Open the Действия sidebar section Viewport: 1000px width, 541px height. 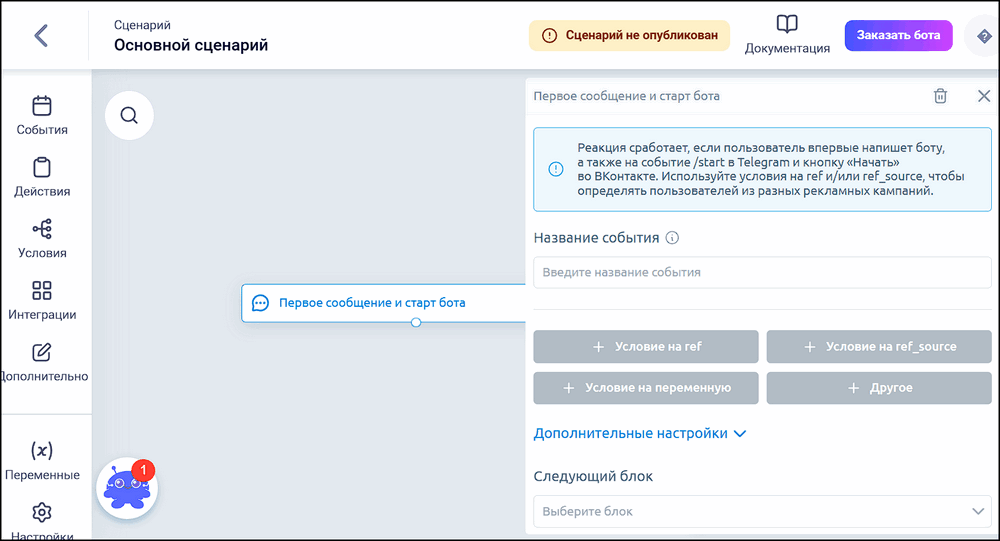pyautogui.click(x=42, y=177)
